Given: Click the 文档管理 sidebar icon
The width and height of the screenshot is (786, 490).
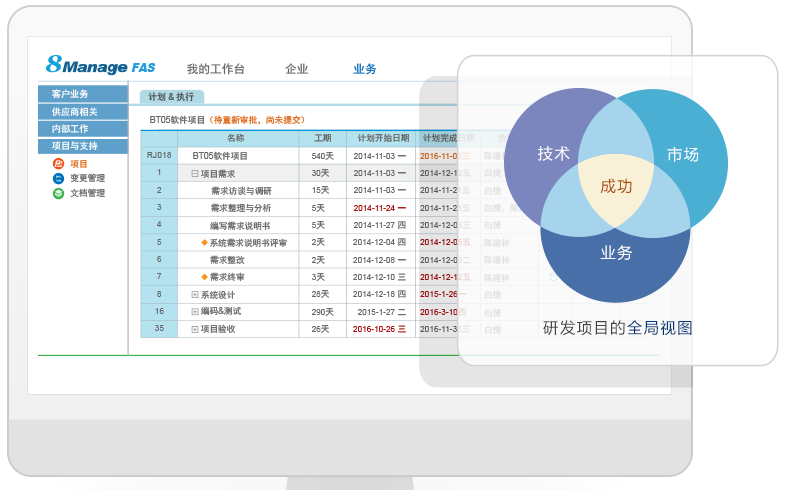Looking at the screenshot, I should click(x=58, y=193).
